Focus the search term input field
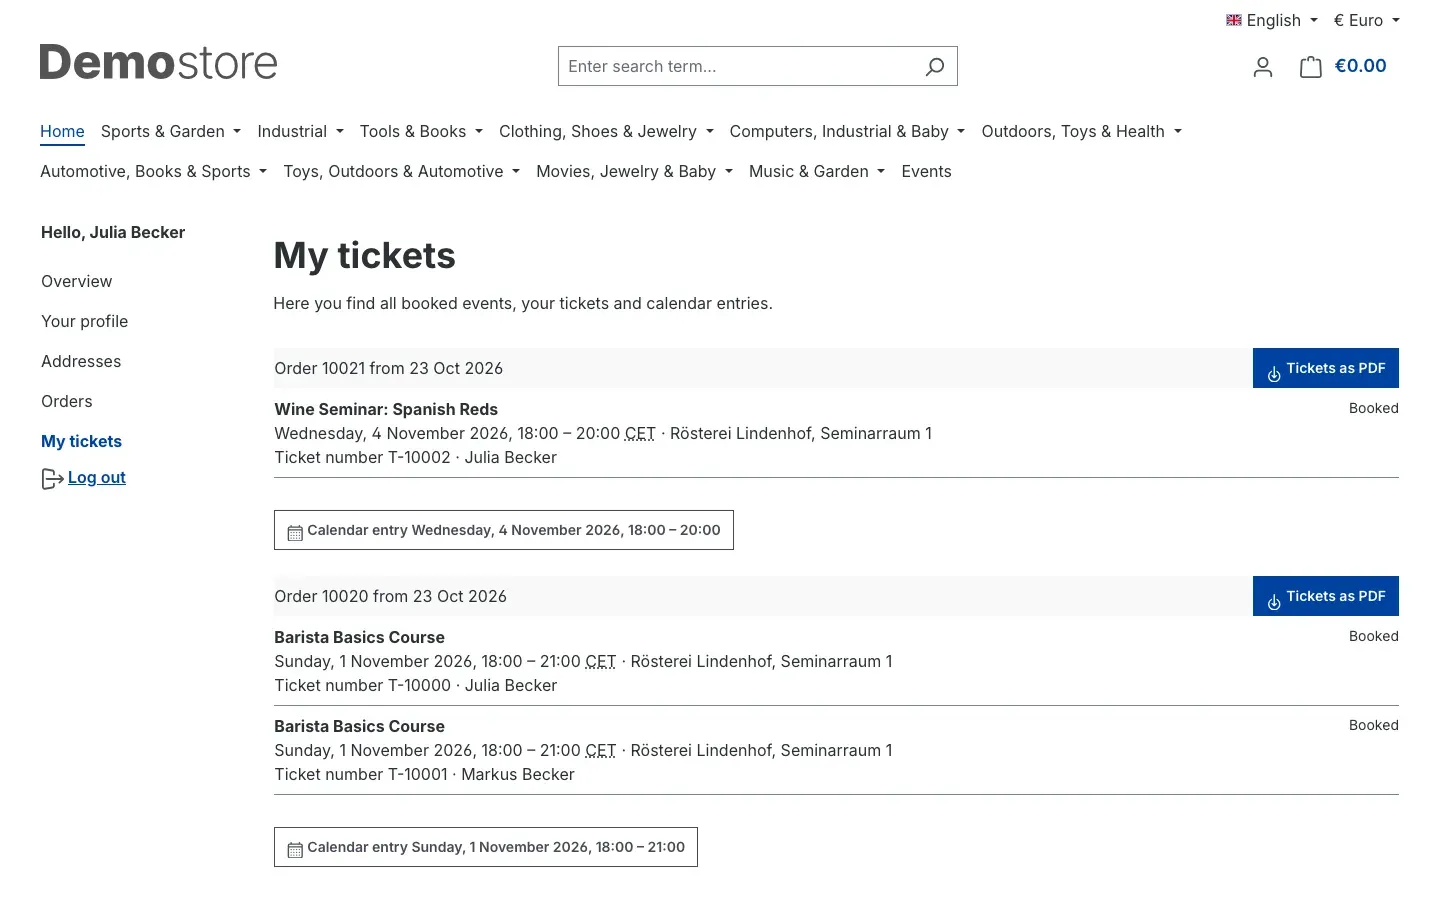 pos(738,66)
